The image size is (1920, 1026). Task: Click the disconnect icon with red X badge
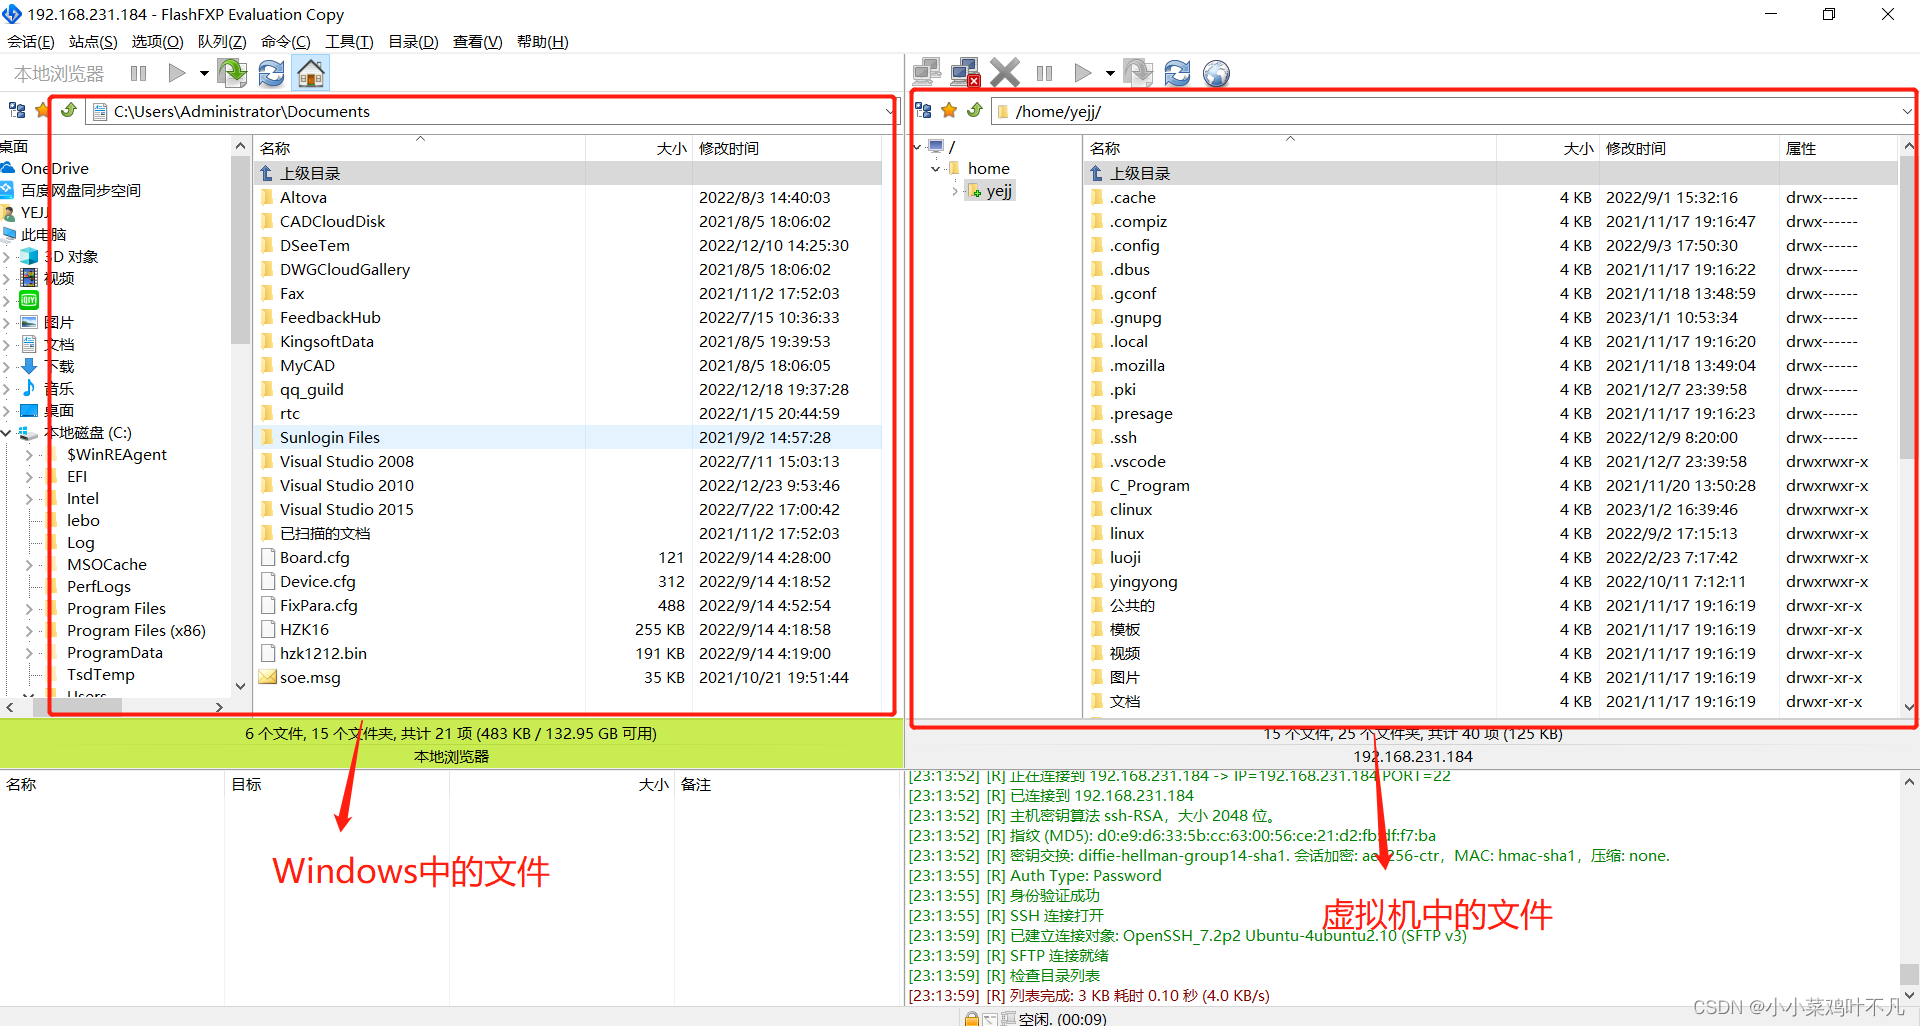pos(965,73)
